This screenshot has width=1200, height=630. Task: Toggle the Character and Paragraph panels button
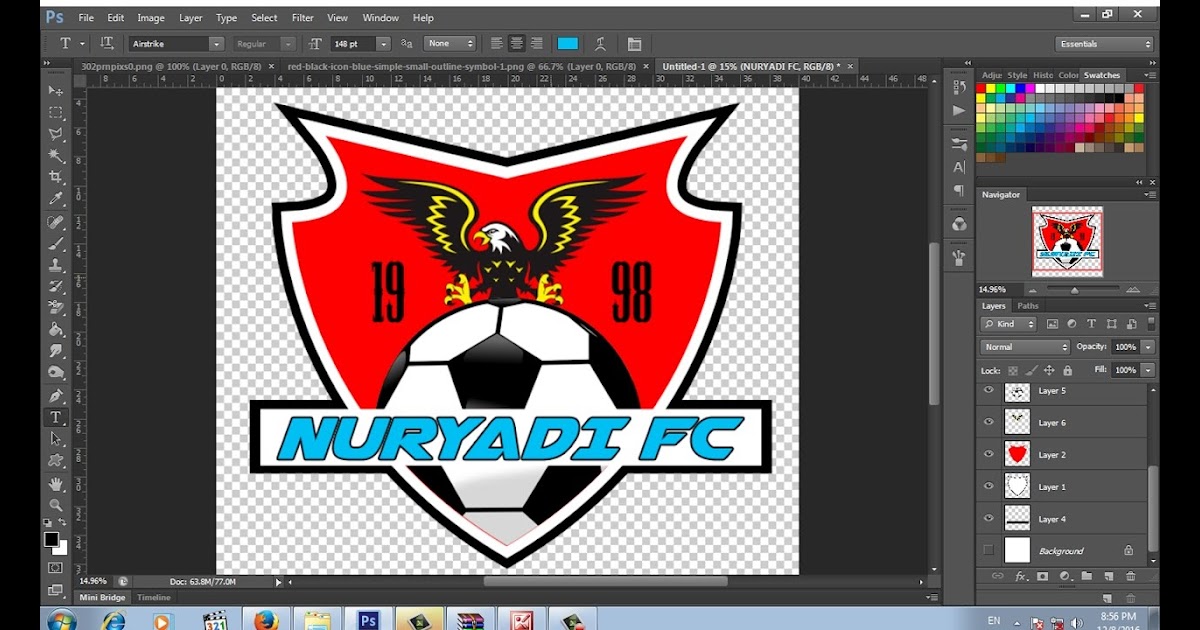click(634, 44)
